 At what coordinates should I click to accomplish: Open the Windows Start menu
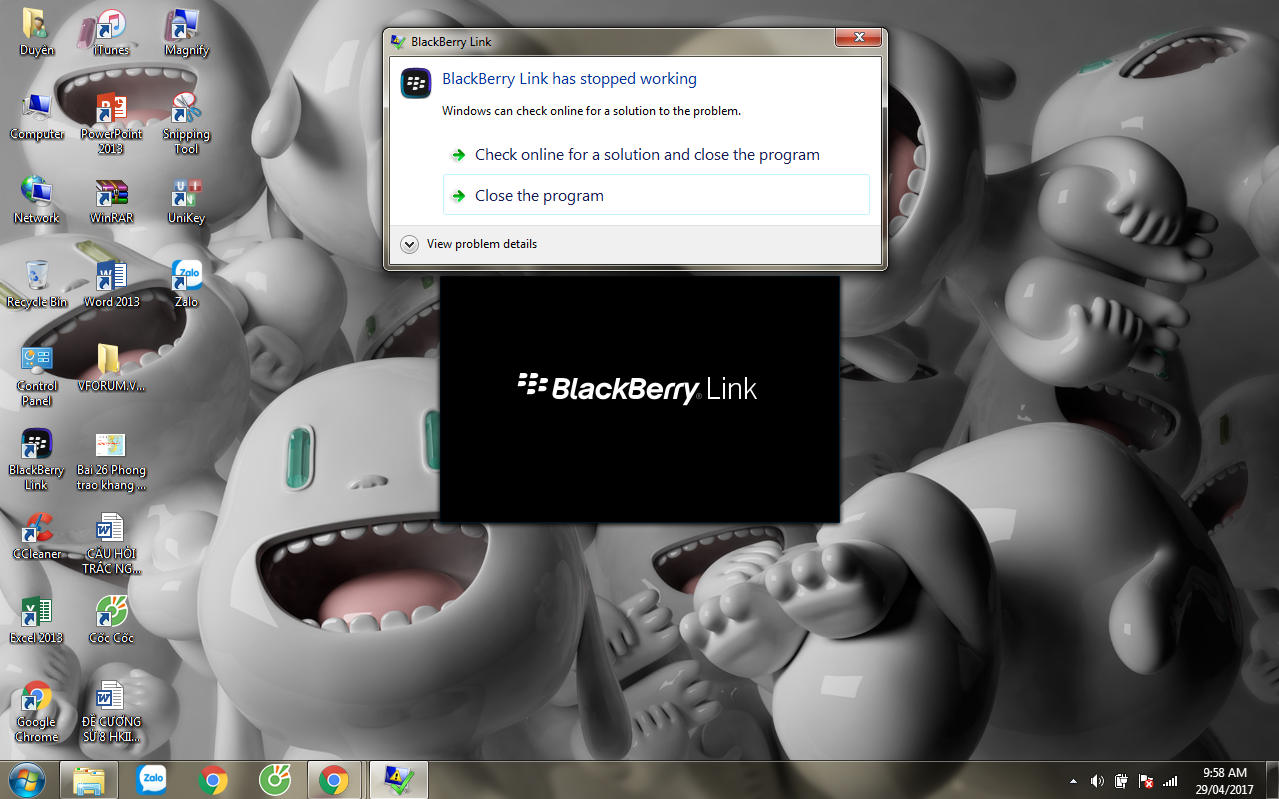27,779
